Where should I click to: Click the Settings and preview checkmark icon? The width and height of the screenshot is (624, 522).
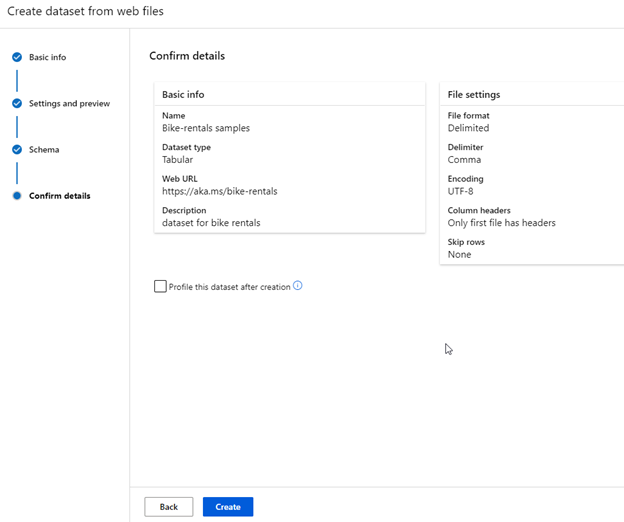(17, 104)
